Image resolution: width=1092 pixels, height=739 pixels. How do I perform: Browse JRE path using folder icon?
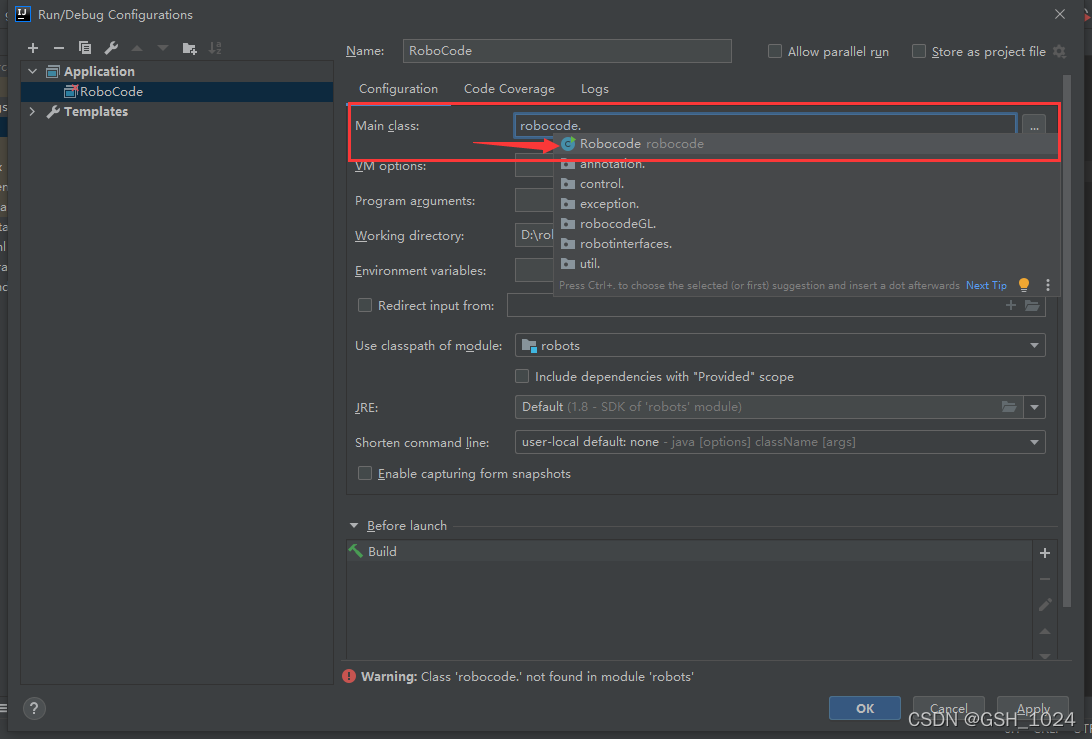point(1008,407)
